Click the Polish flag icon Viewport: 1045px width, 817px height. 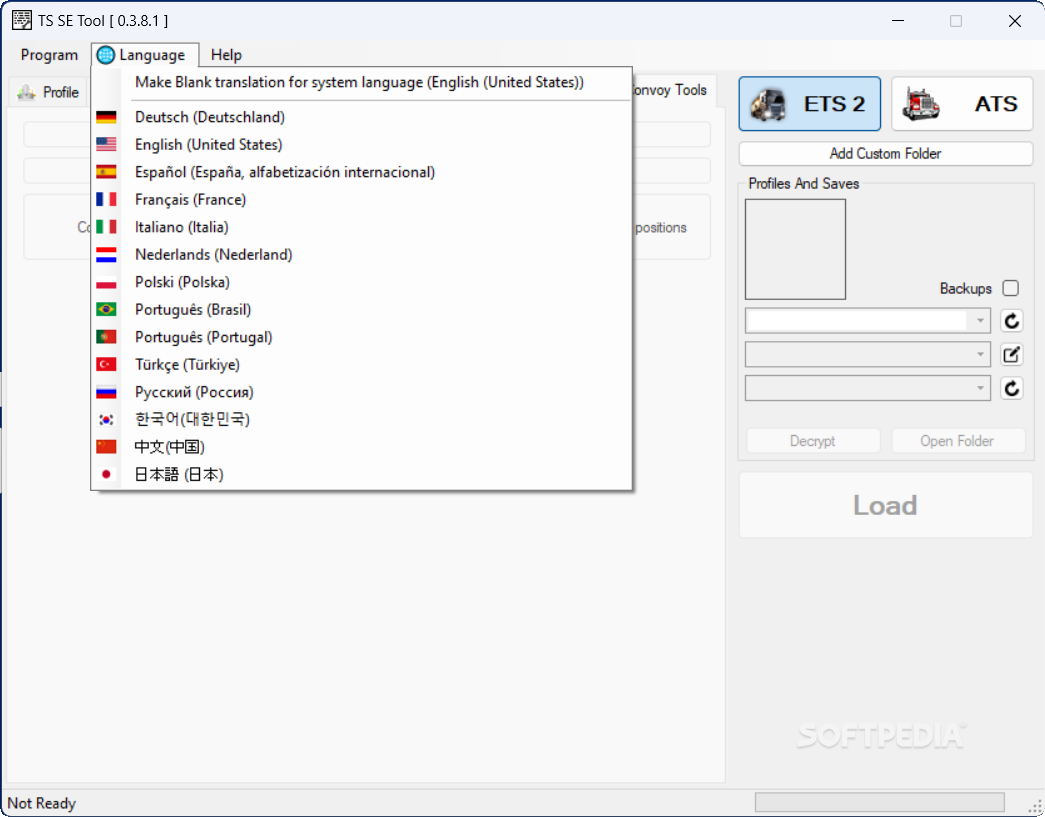tap(106, 282)
